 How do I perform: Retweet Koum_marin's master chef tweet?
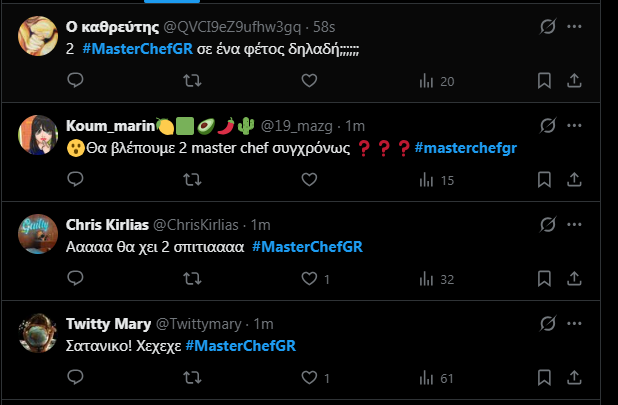coord(192,180)
